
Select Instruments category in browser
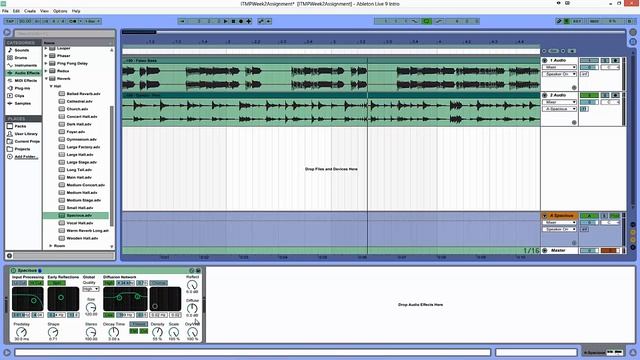[x=25, y=65]
